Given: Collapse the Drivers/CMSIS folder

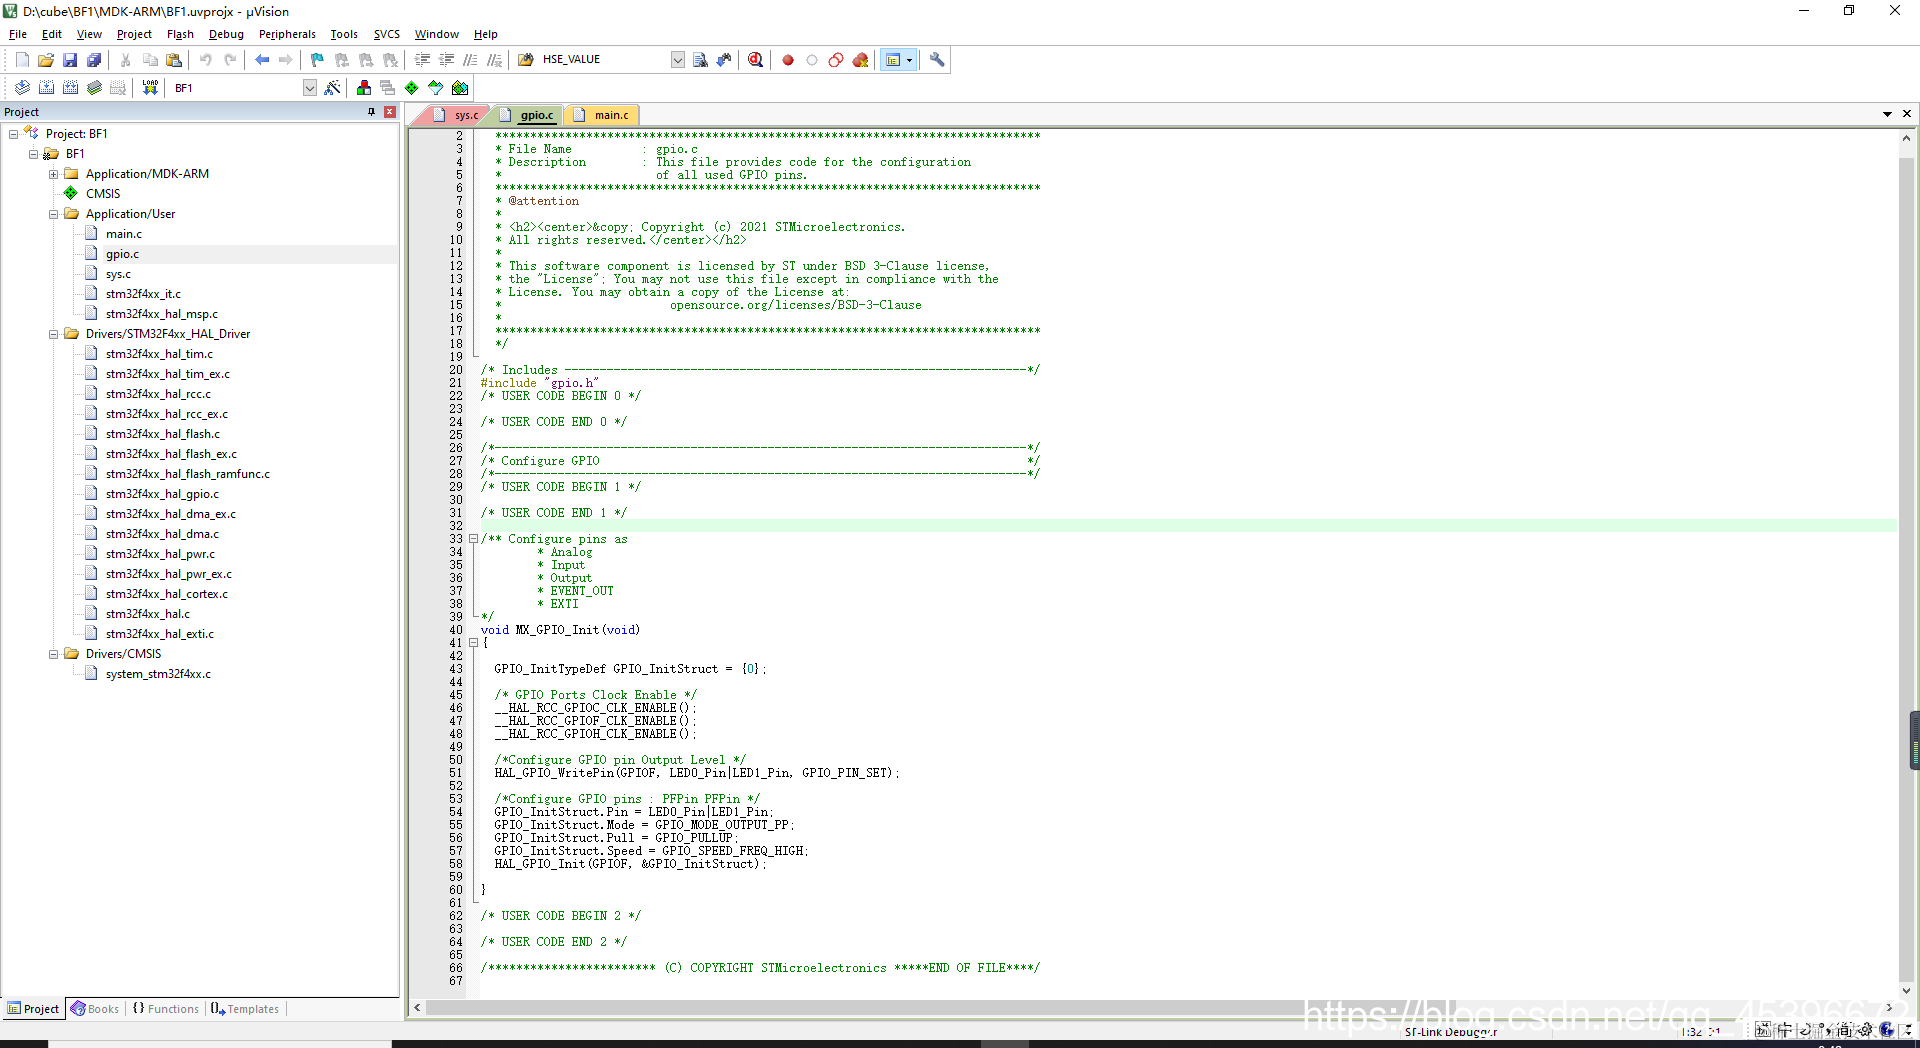Looking at the screenshot, I should tap(53, 654).
